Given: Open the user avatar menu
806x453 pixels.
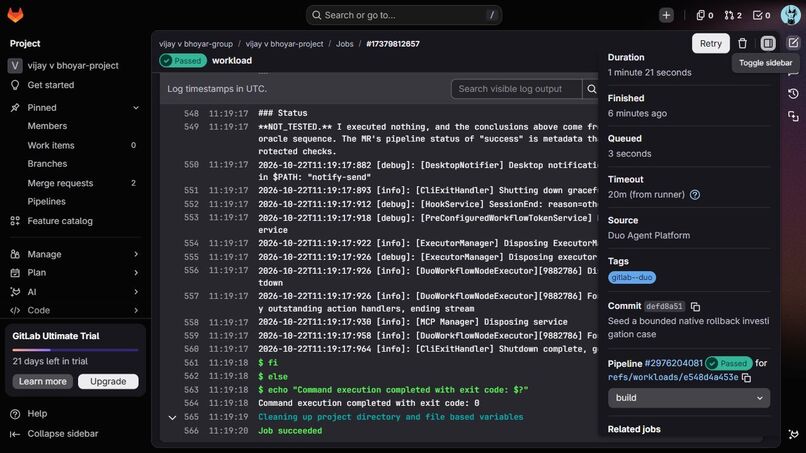Looking at the screenshot, I should pyautogui.click(x=791, y=15).
